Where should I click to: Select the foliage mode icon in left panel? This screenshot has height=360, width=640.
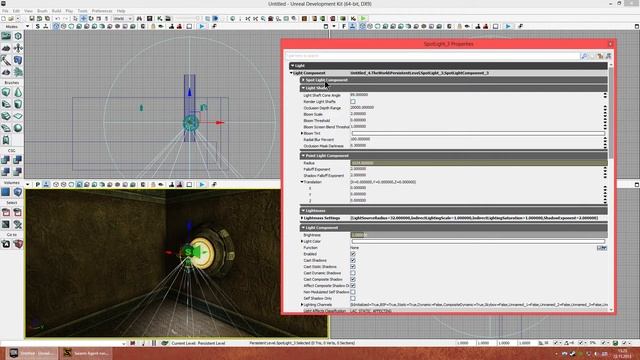(18, 72)
